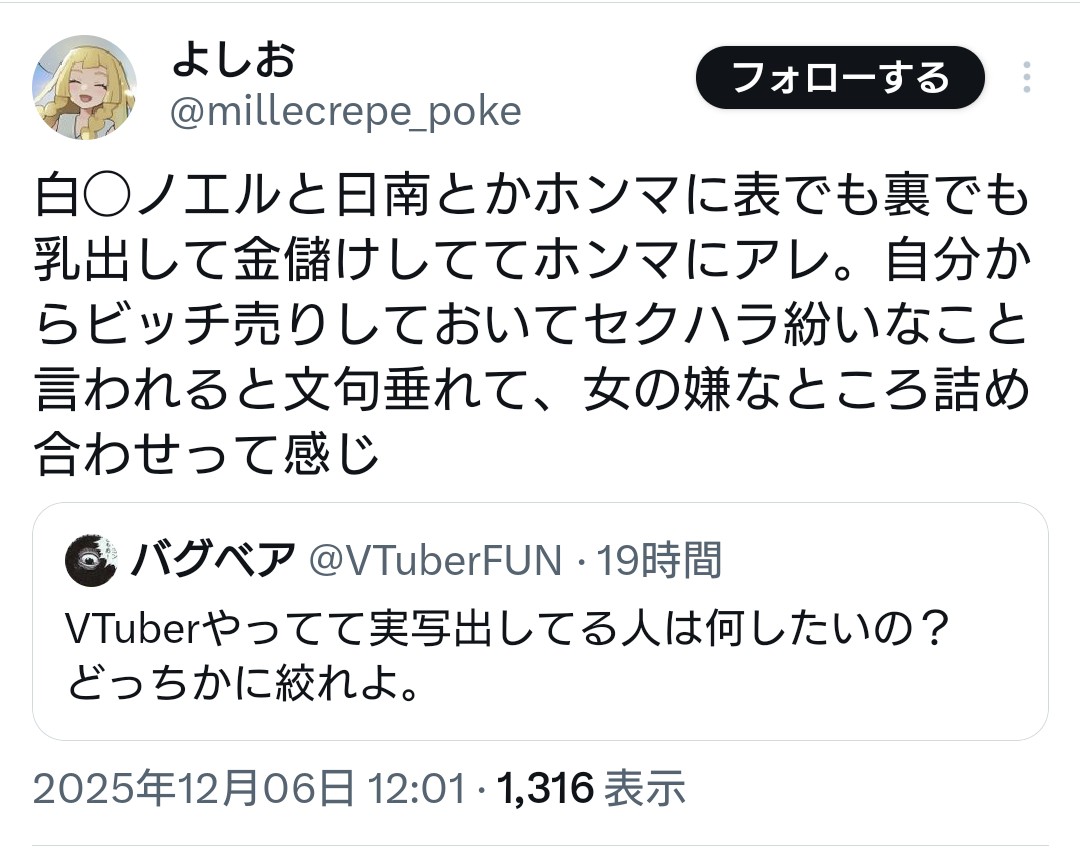This screenshot has width=1080, height=858.
Task: Click the バグベア avatar in the quoted post
Action: tap(91, 561)
